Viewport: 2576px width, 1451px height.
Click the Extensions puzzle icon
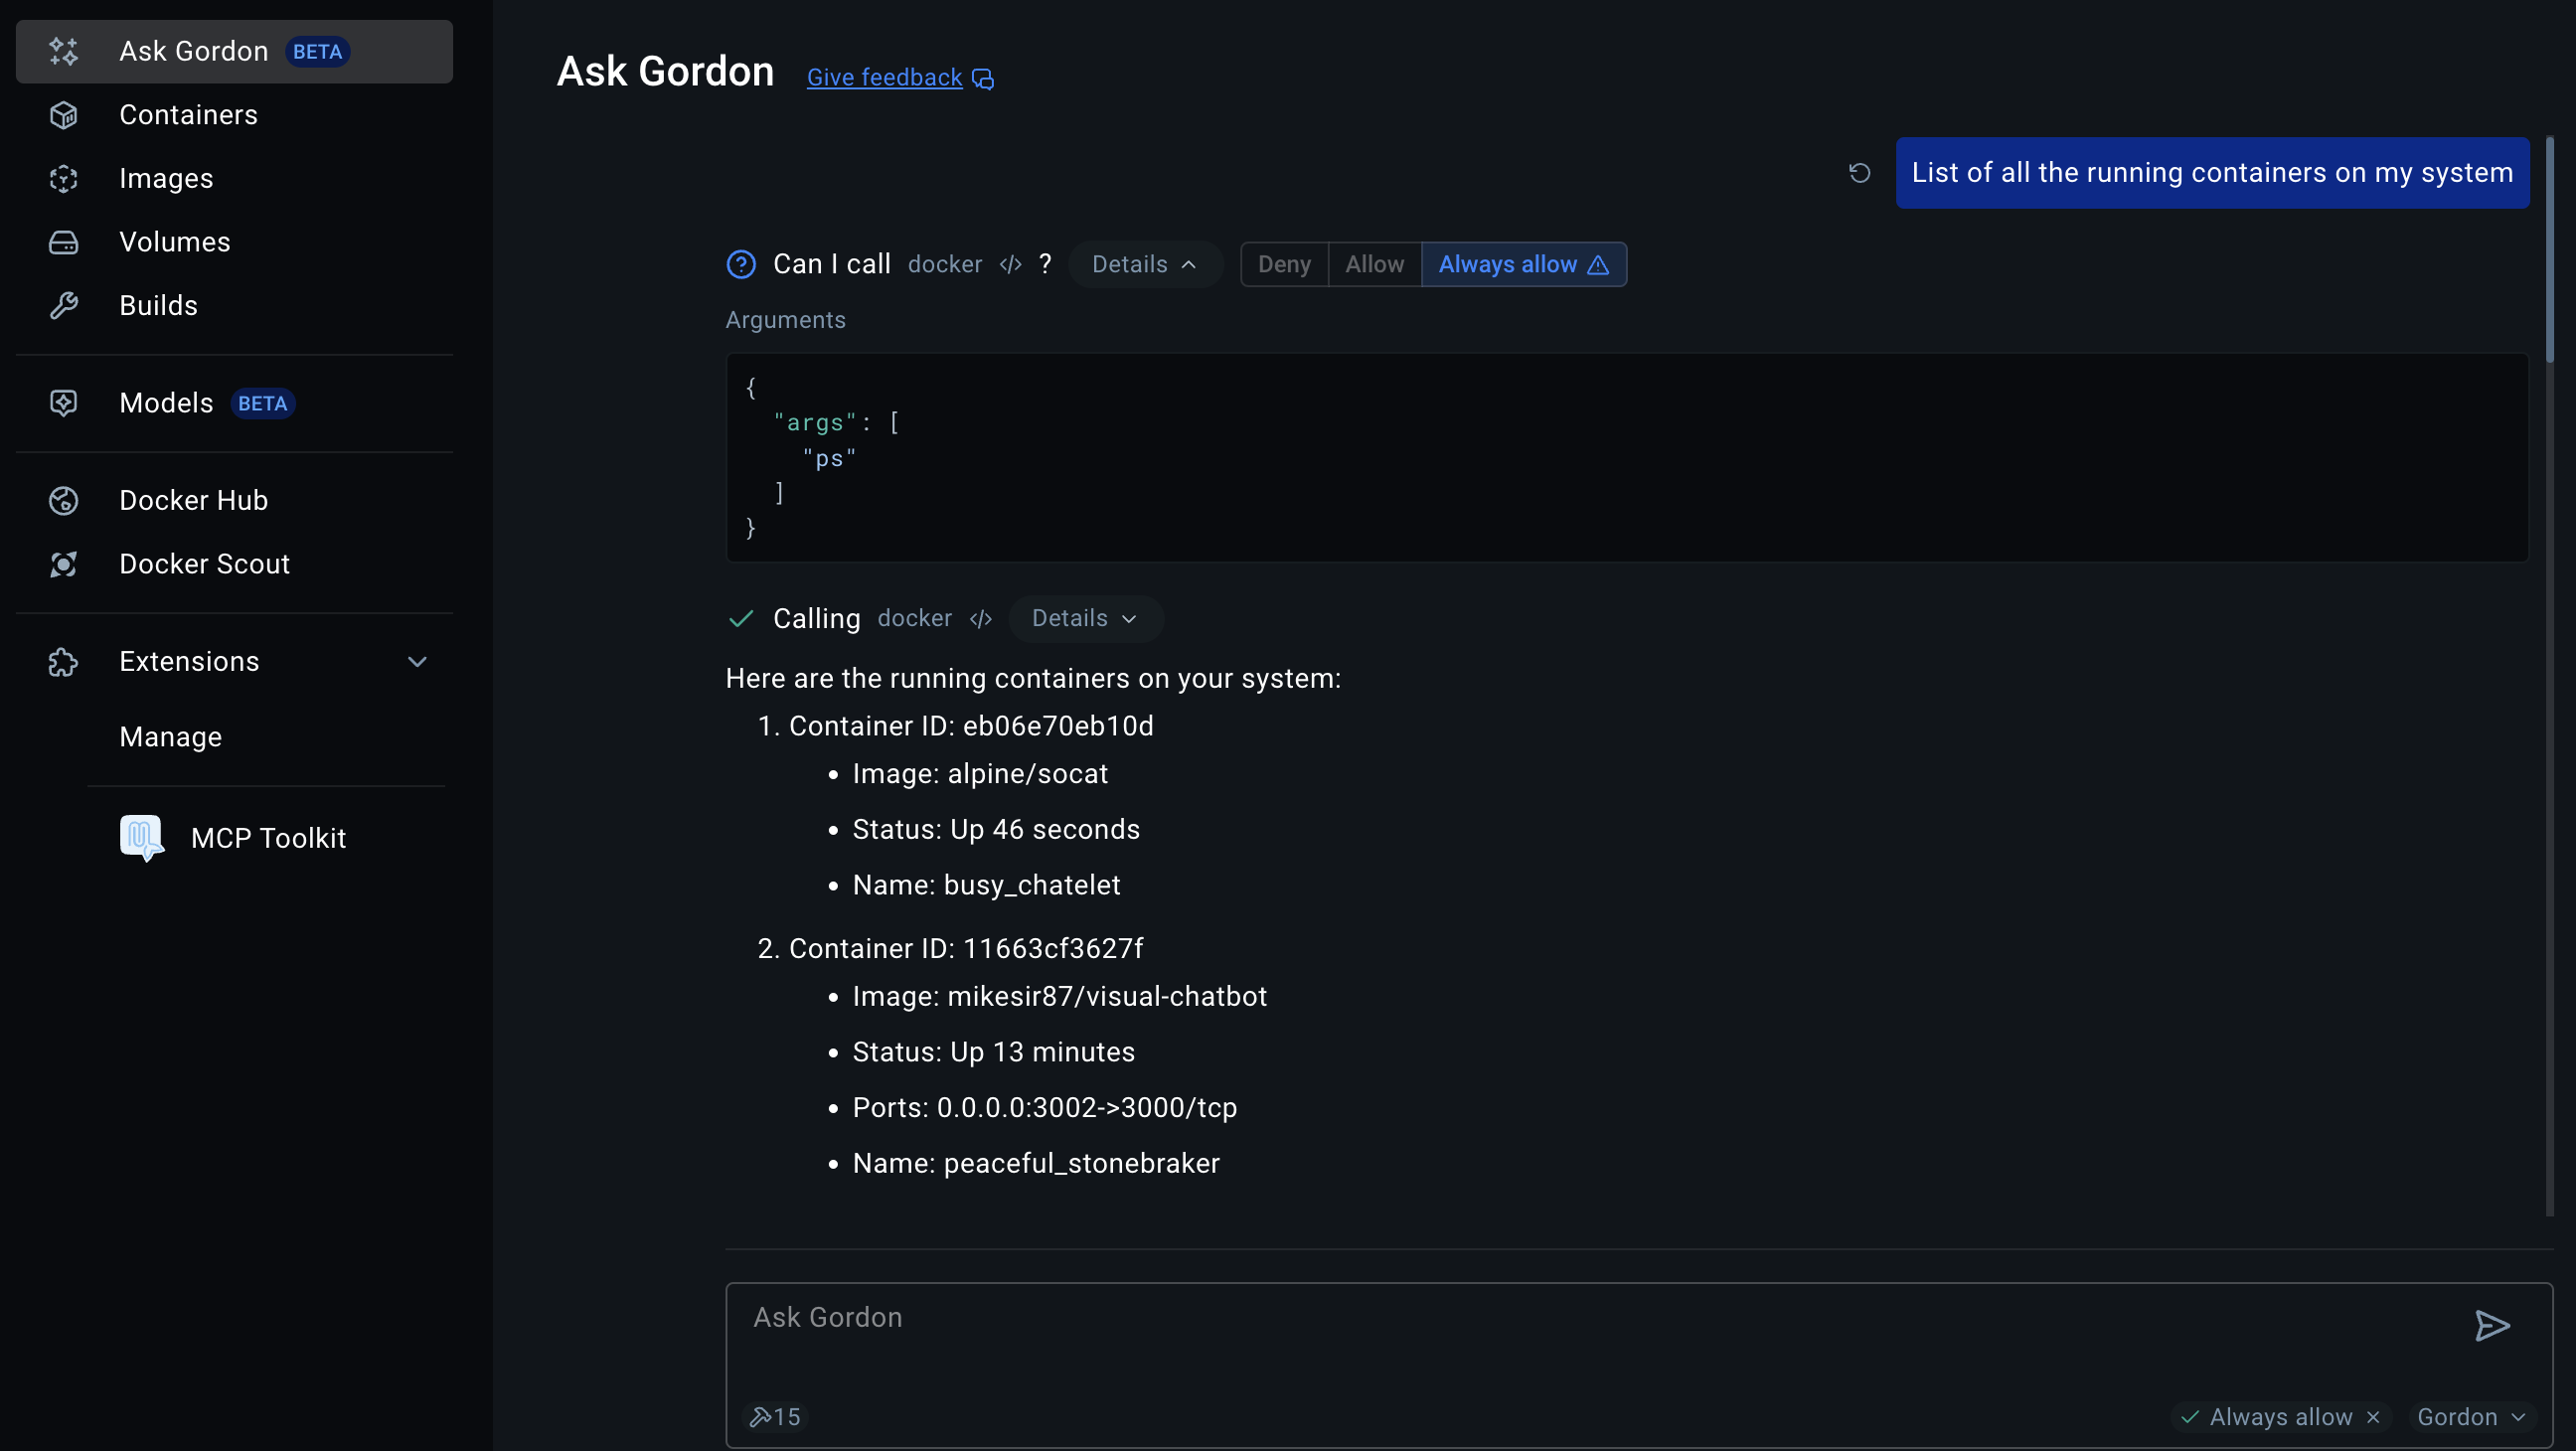64,662
